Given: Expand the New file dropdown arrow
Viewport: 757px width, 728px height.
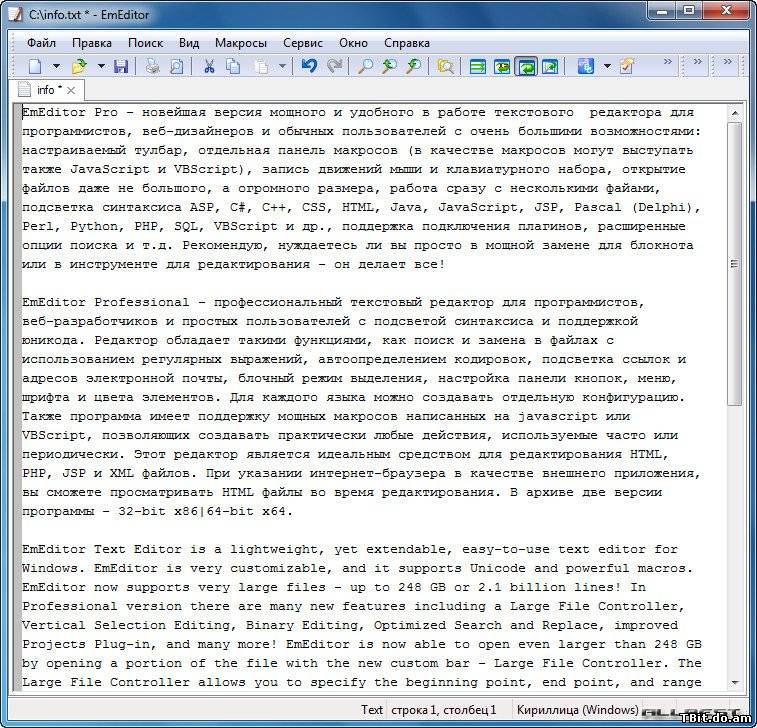Looking at the screenshot, I should point(56,66).
